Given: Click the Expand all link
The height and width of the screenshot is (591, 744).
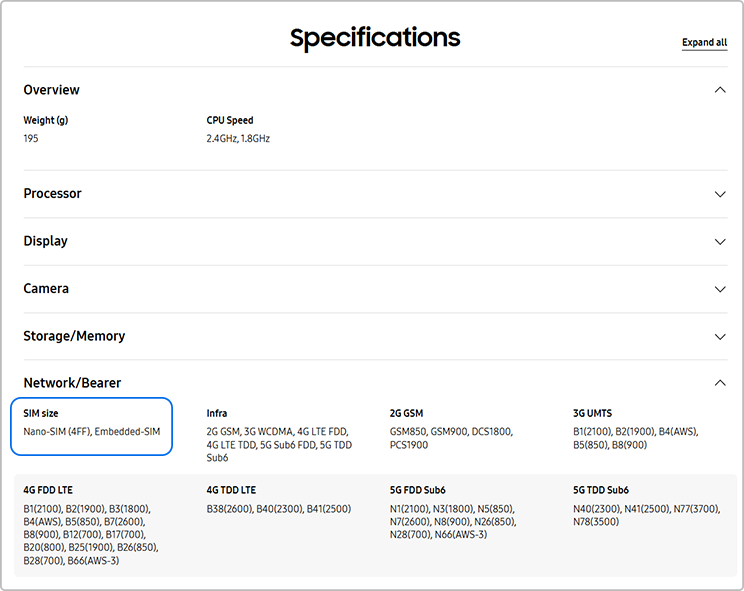Looking at the screenshot, I should click(704, 43).
